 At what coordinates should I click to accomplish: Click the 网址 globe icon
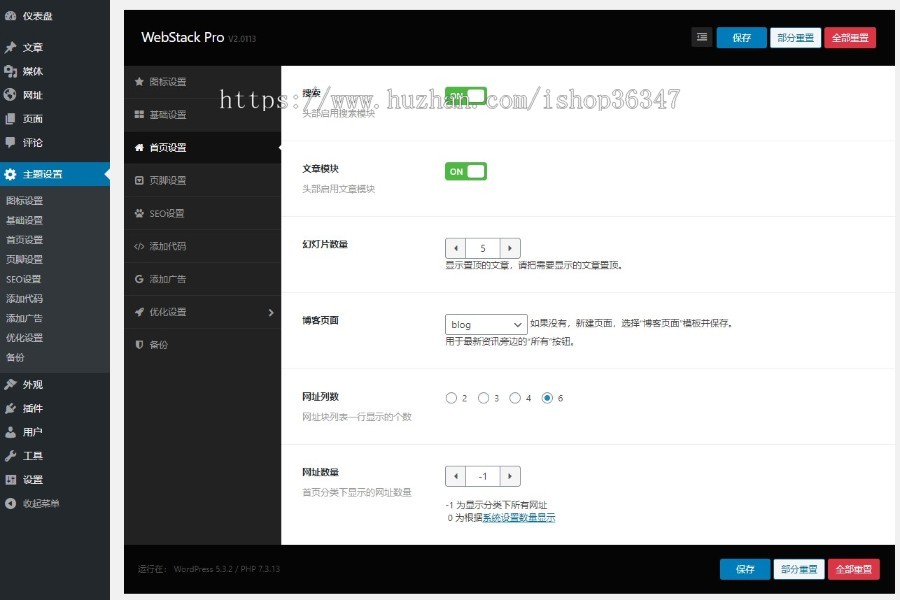point(10,95)
